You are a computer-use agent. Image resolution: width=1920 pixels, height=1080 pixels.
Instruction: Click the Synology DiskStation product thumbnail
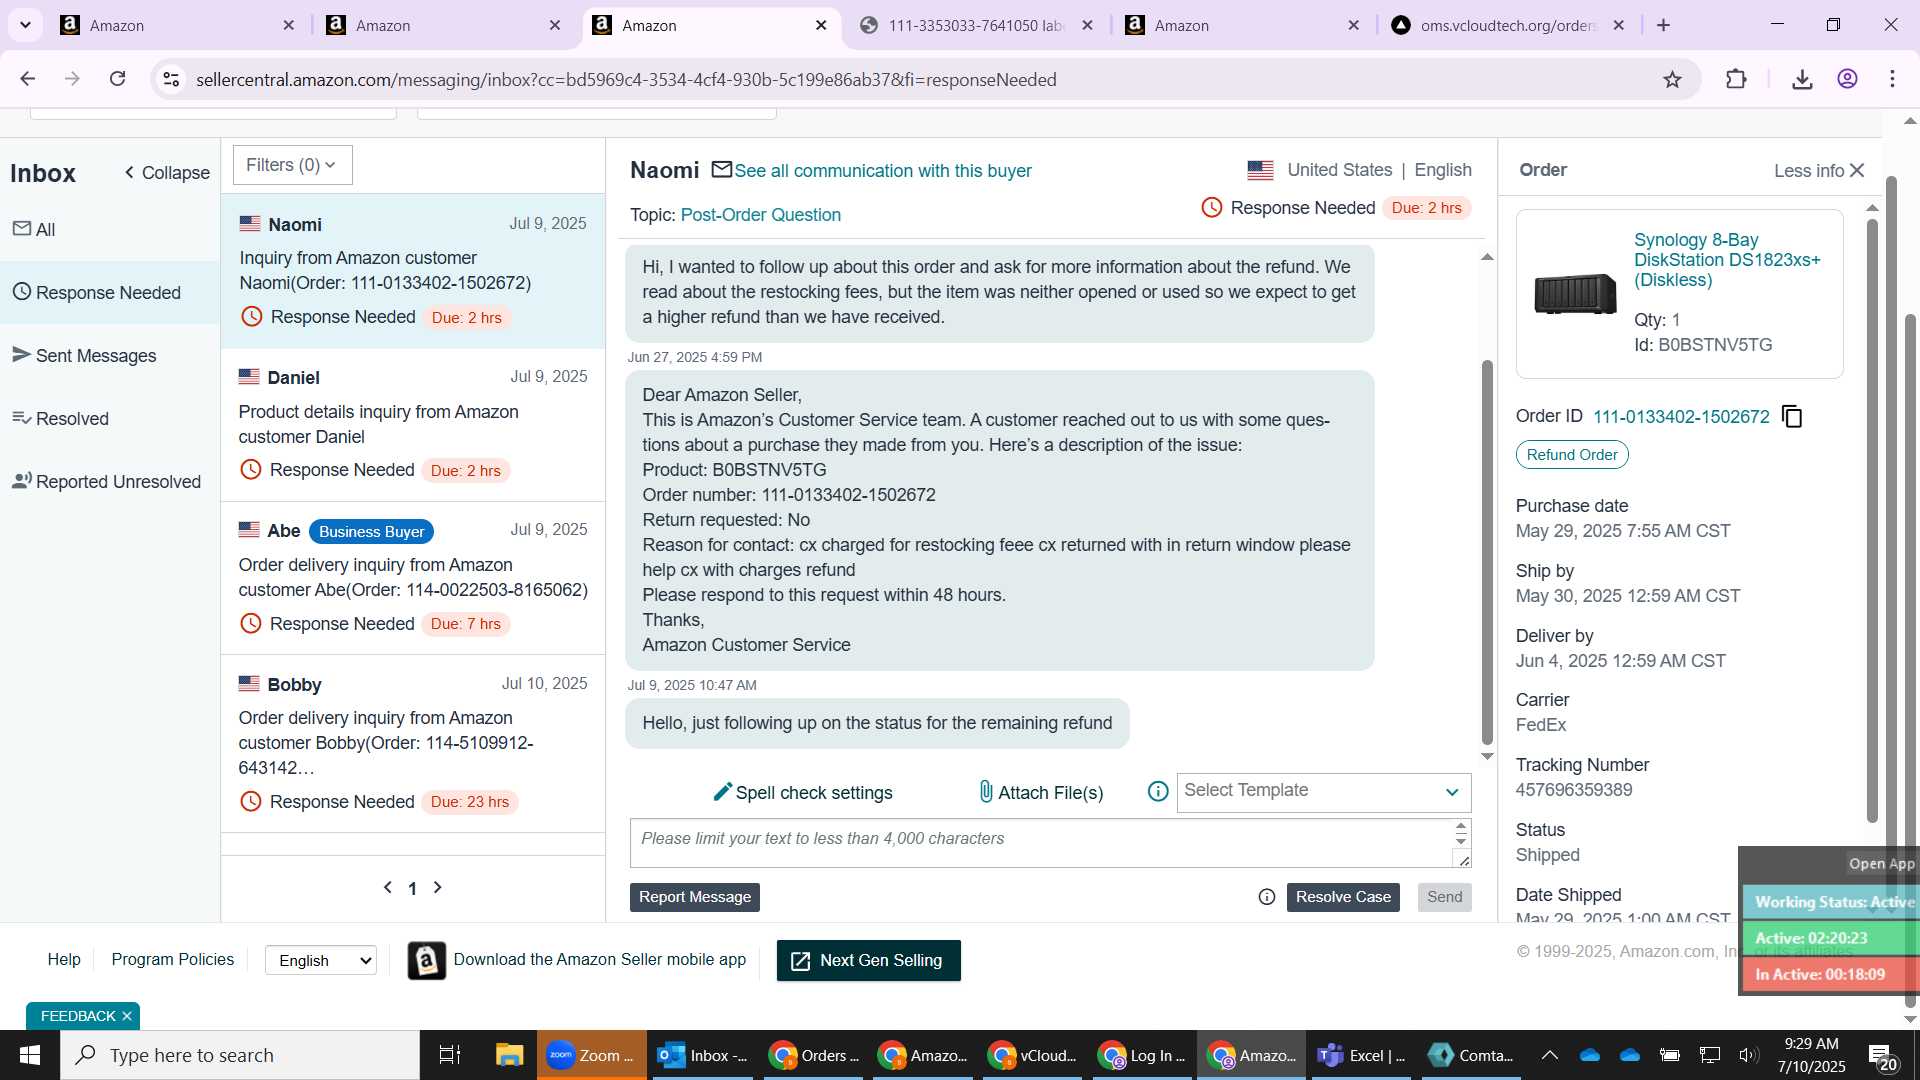click(1575, 294)
